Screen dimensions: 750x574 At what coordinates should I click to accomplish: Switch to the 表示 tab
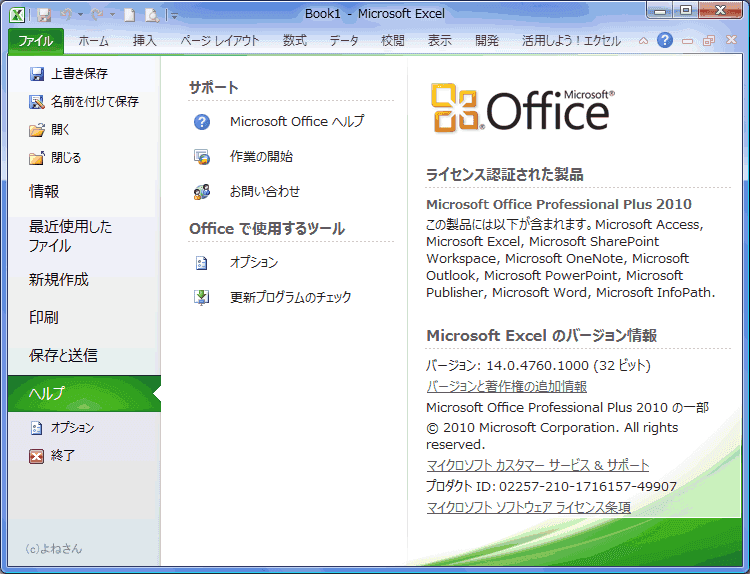click(440, 41)
